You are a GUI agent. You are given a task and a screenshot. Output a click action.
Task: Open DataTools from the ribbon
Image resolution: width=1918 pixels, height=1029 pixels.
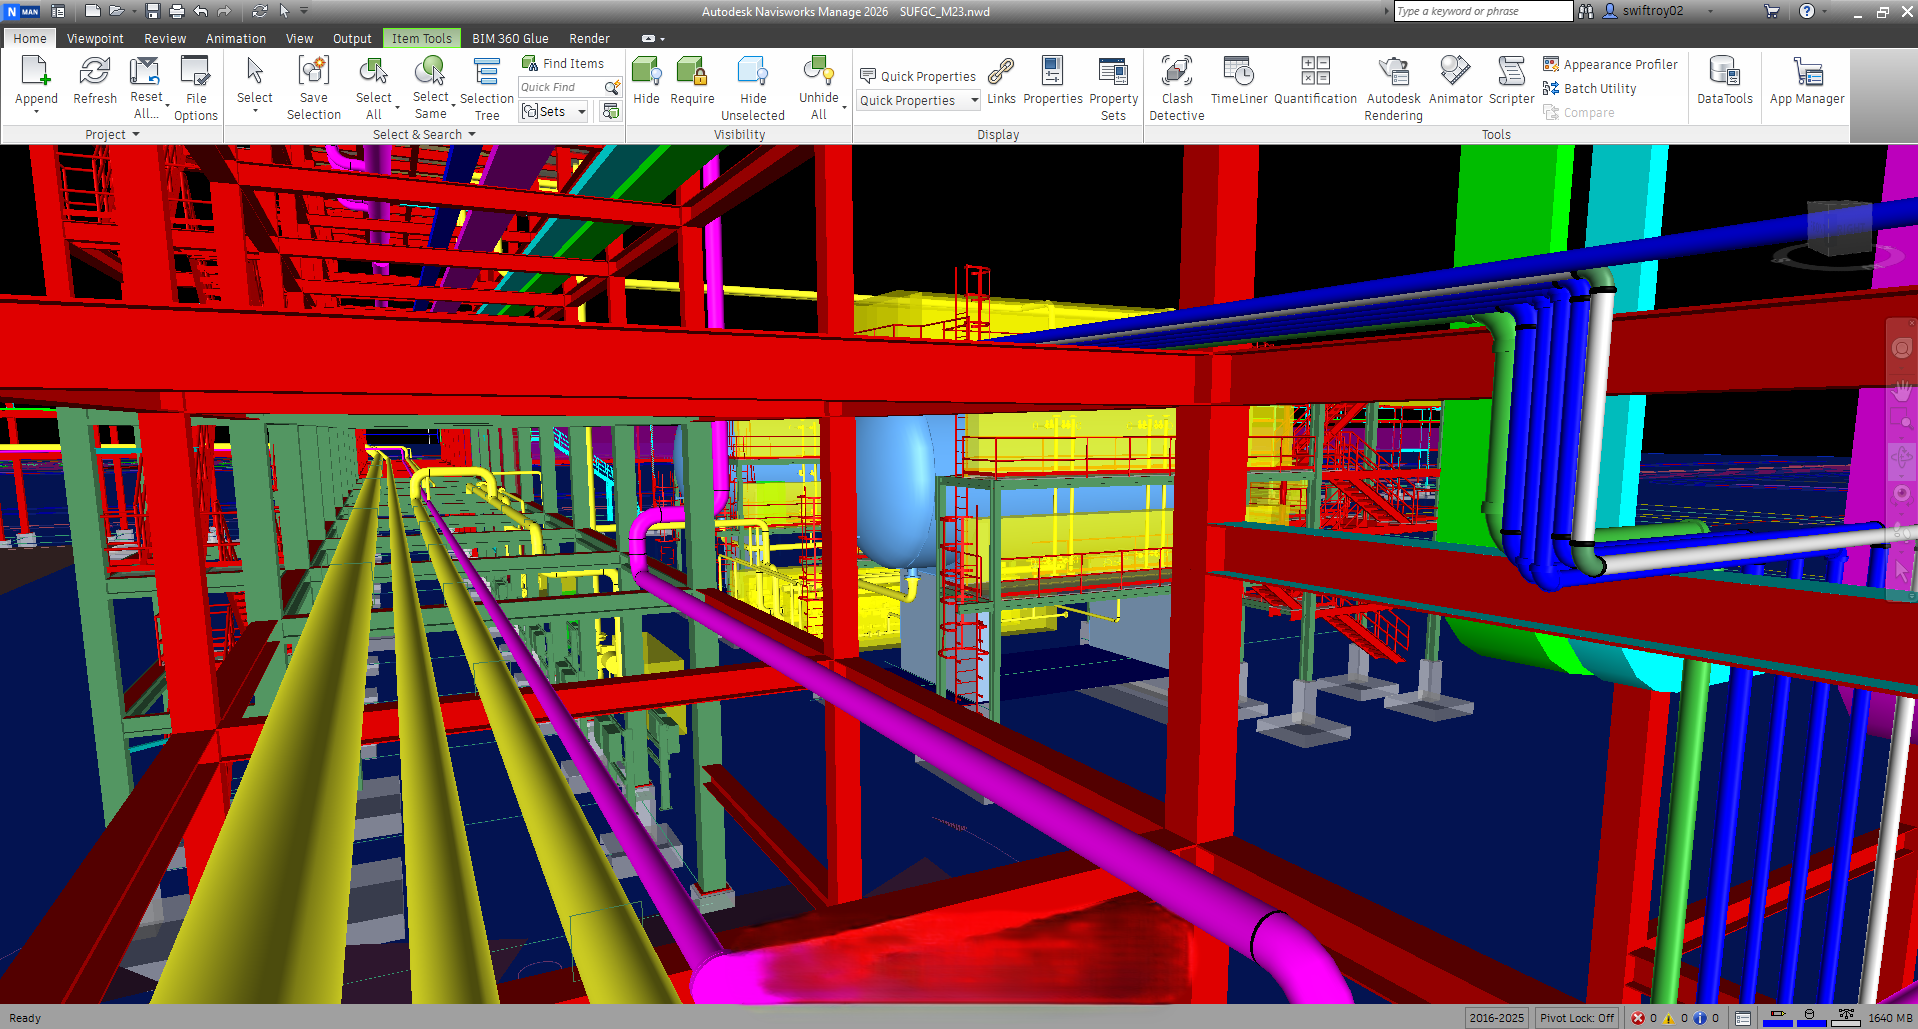pyautogui.click(x=1724, y=81)
